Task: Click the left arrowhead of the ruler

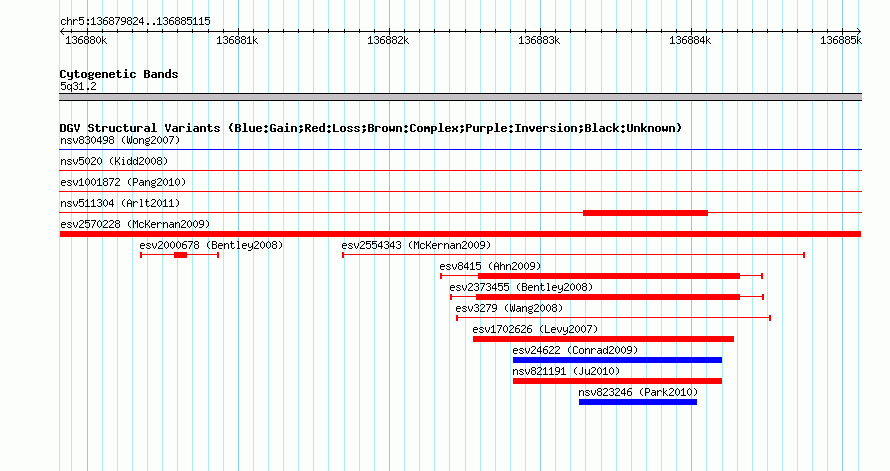Action: tap(62, 32)
